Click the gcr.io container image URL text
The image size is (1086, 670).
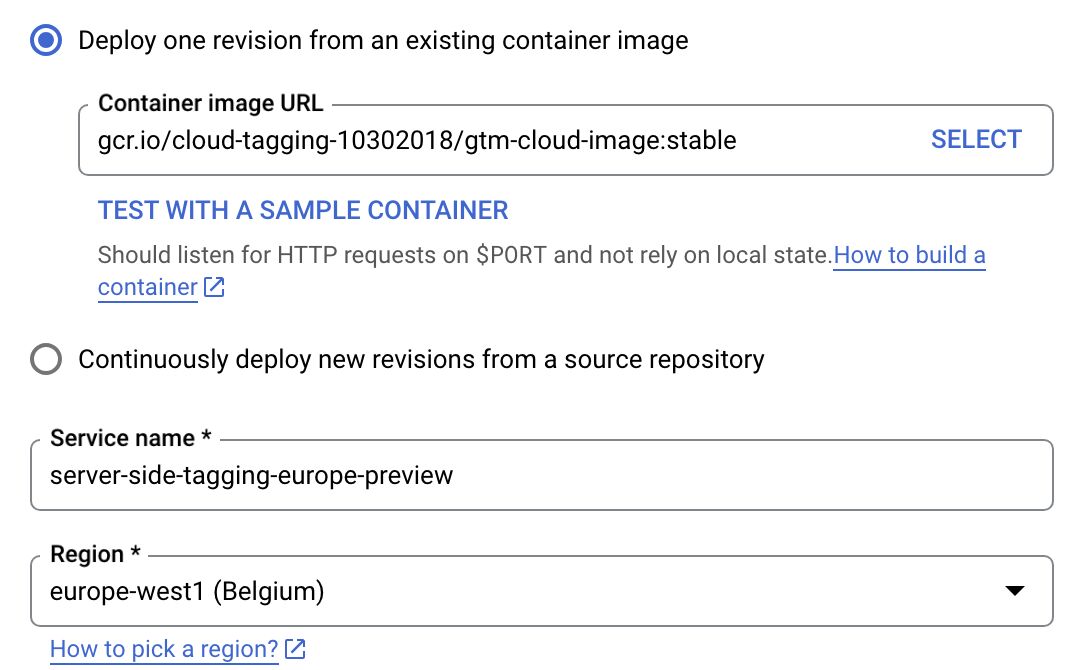coord(417,141)
